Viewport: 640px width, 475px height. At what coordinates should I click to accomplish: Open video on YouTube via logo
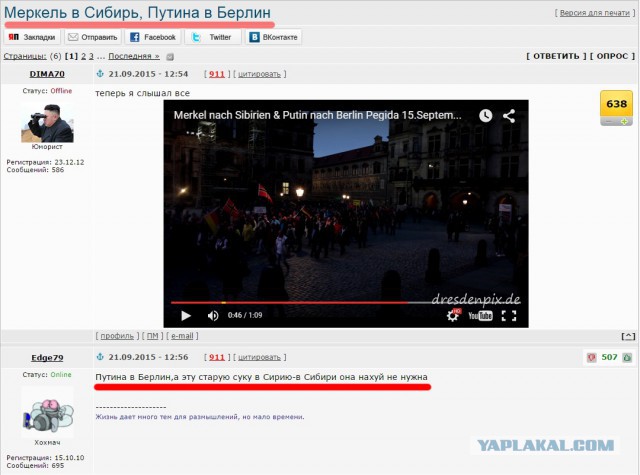click(x=480, y=315)
